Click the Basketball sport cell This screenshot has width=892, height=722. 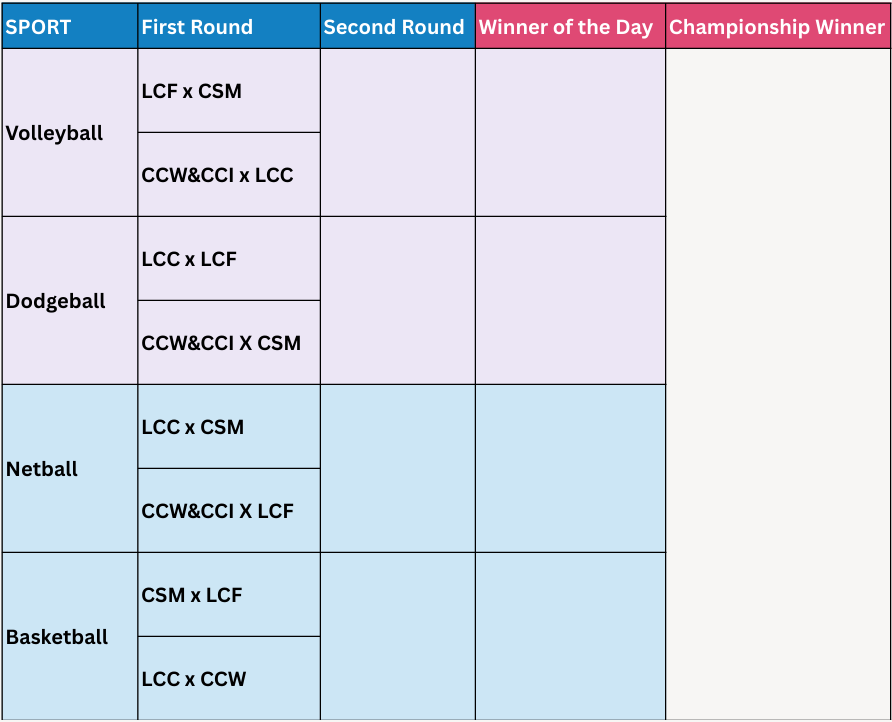(x=70, y=637)
